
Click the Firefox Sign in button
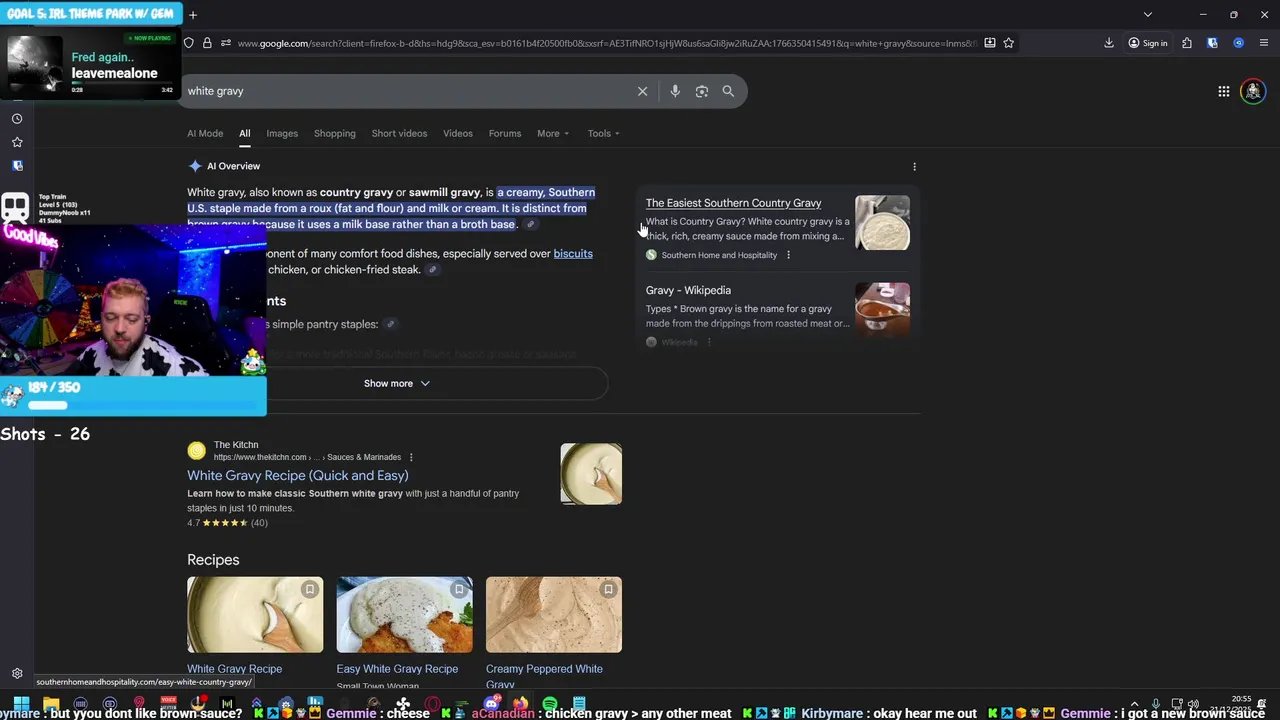pos(1148,43)
